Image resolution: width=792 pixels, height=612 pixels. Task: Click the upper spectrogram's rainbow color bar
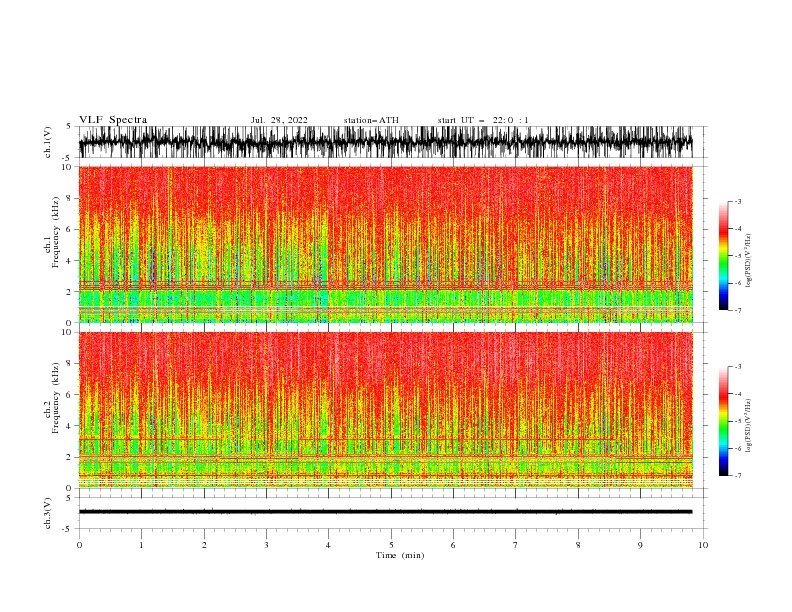tap(724, 256)
